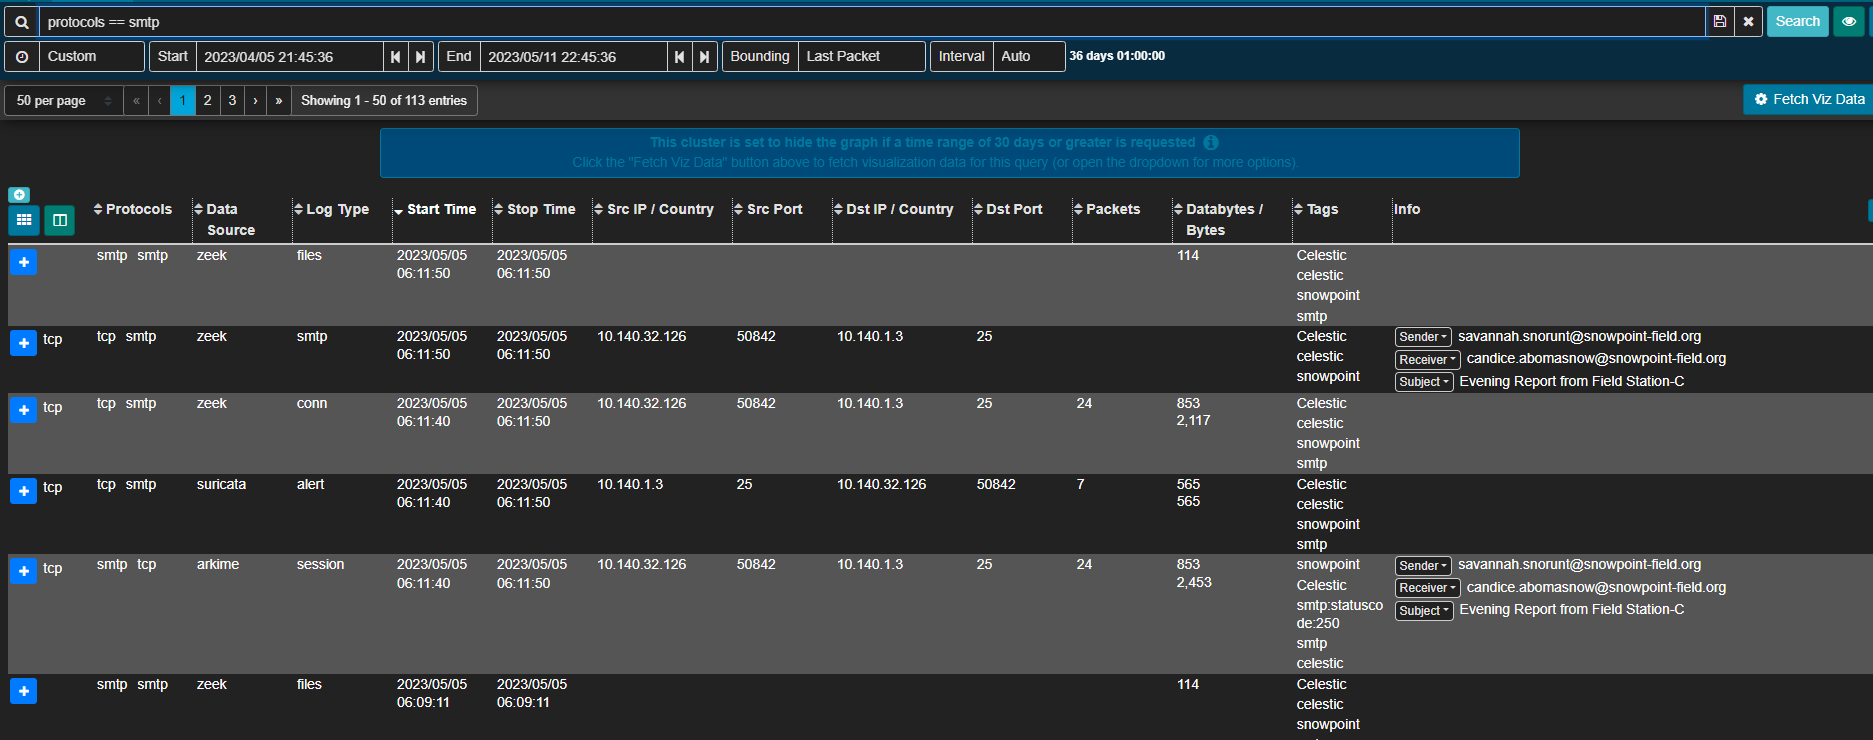Open the eye views menu

(1848, 22)
